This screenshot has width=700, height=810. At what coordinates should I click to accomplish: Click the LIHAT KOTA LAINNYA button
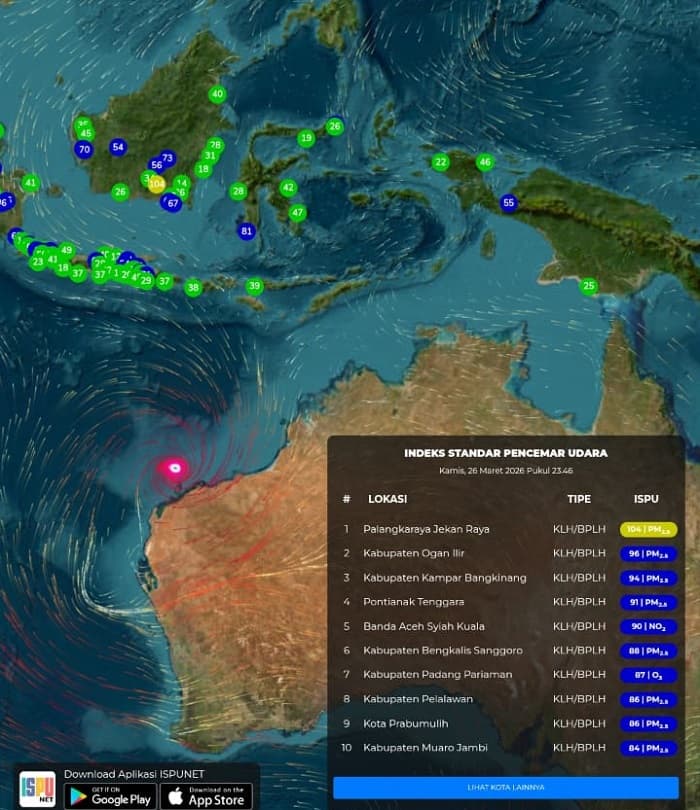point(506,787)
